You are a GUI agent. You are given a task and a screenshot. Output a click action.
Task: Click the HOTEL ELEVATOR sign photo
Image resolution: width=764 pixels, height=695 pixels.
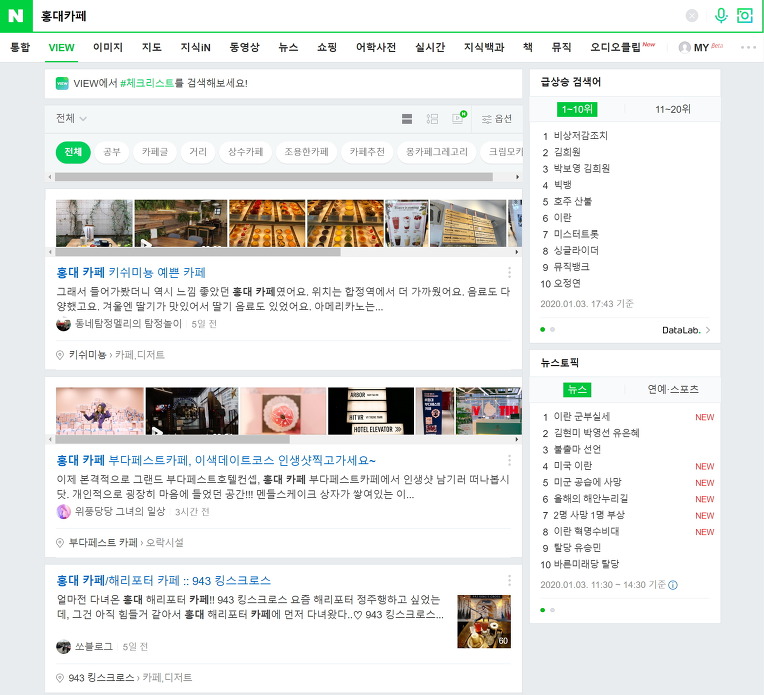tap(371, 410)
